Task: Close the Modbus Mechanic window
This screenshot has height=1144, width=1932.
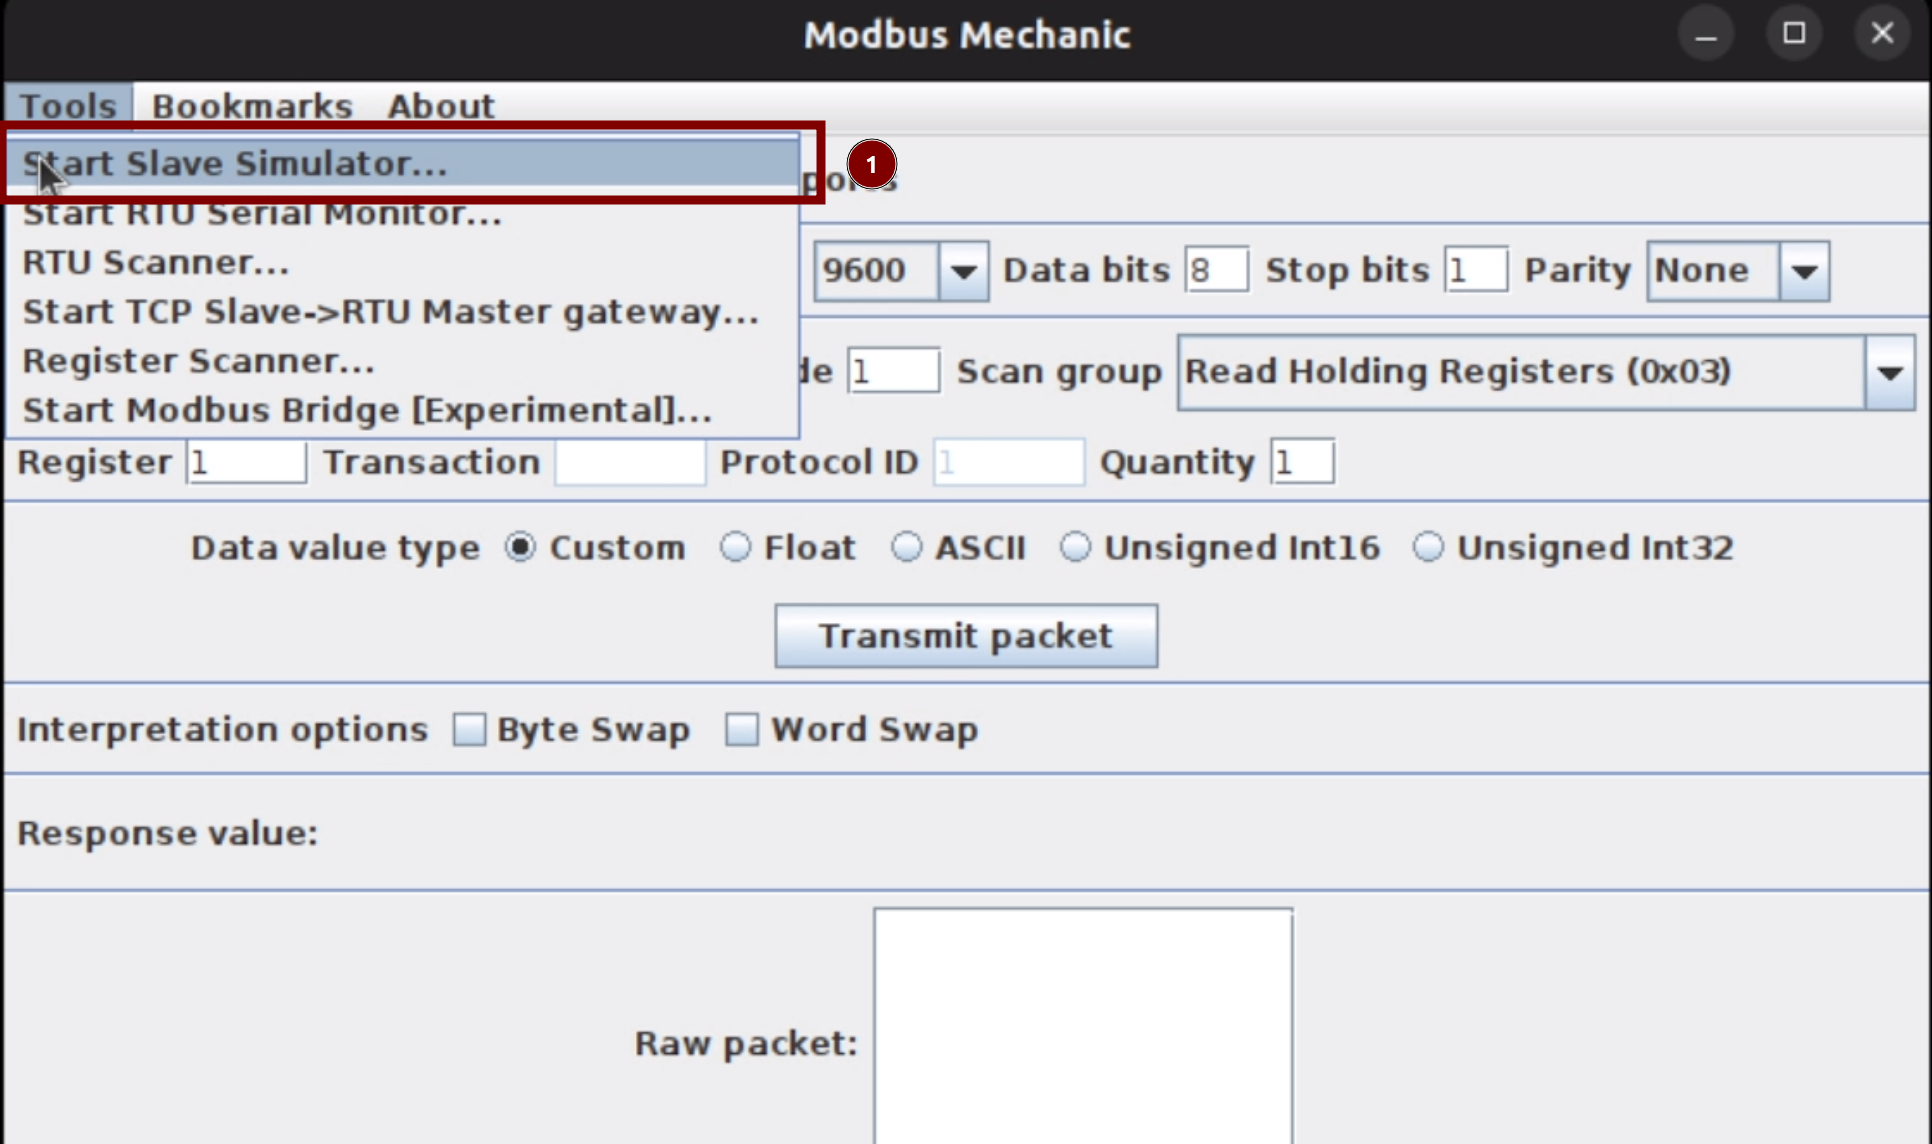Action: point(1882,35)
